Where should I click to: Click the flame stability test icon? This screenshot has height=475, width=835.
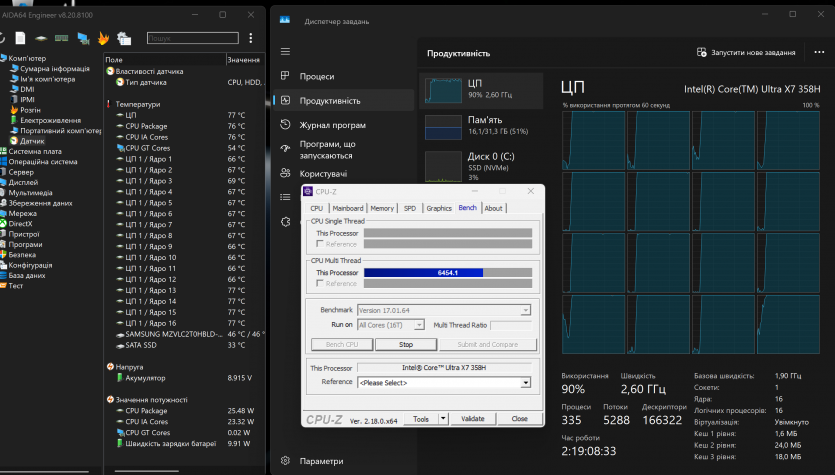pos(104,39)
